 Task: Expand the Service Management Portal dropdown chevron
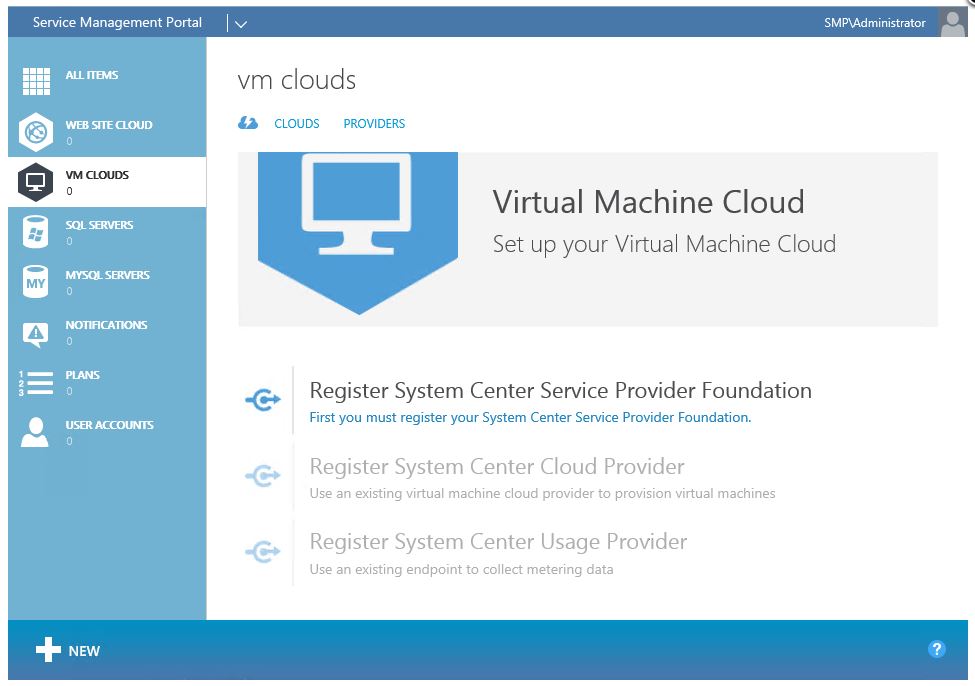[x=241, y=24]
